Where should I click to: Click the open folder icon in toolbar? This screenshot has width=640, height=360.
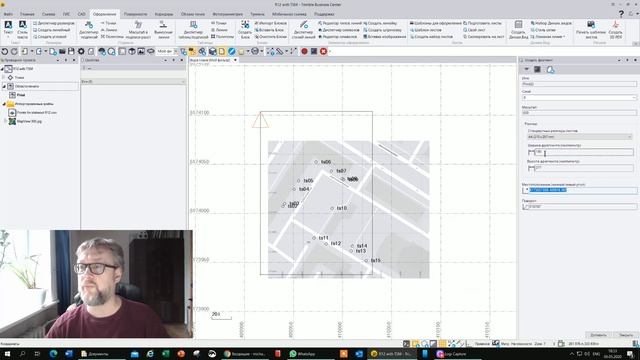pos(62,51)
